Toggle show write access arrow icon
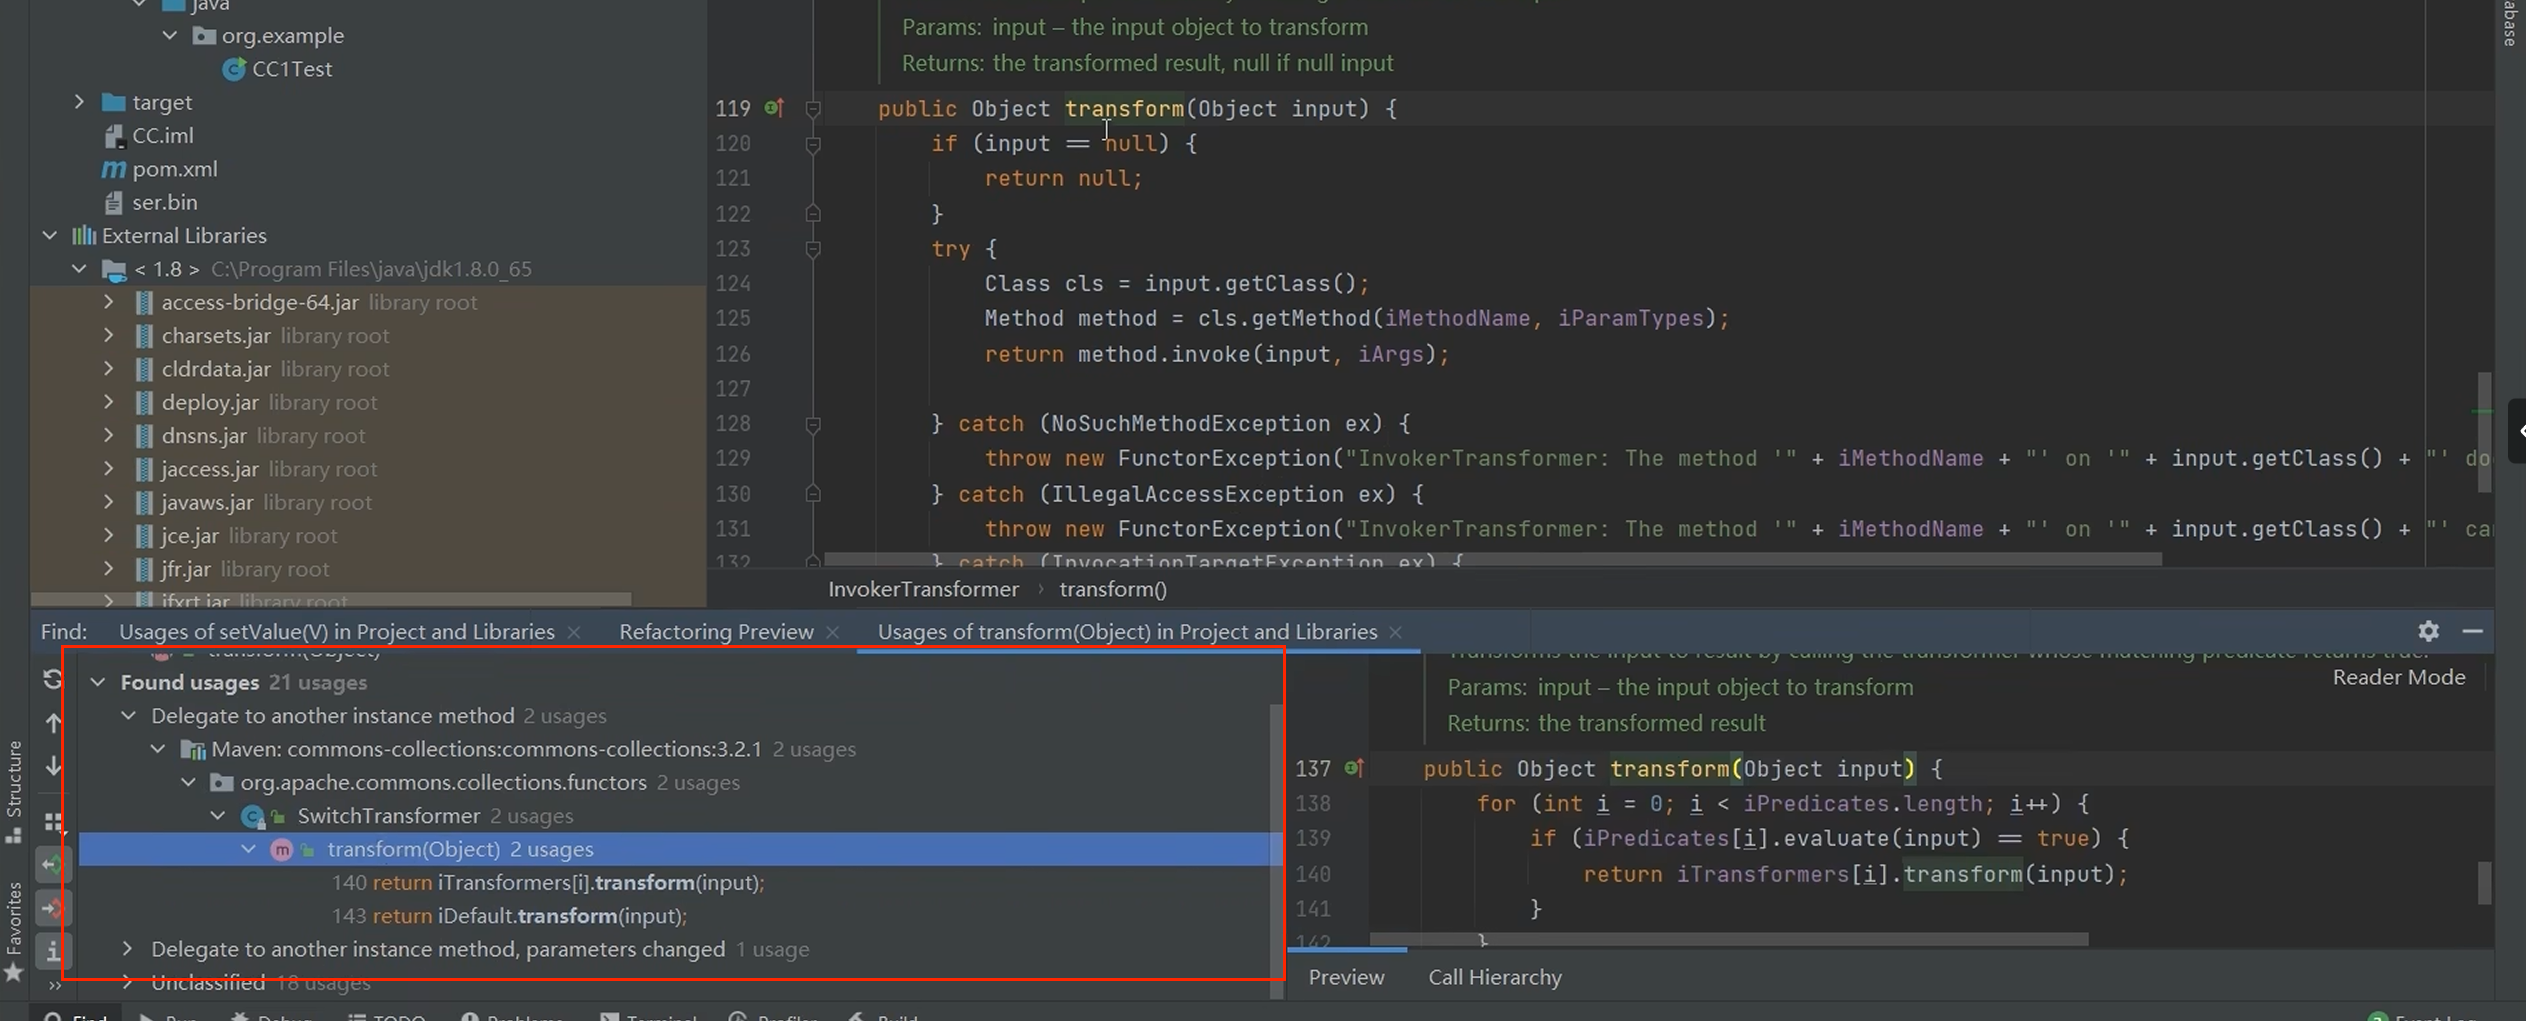This screenshot has width=2526, height=1021. tap(53, 908)
